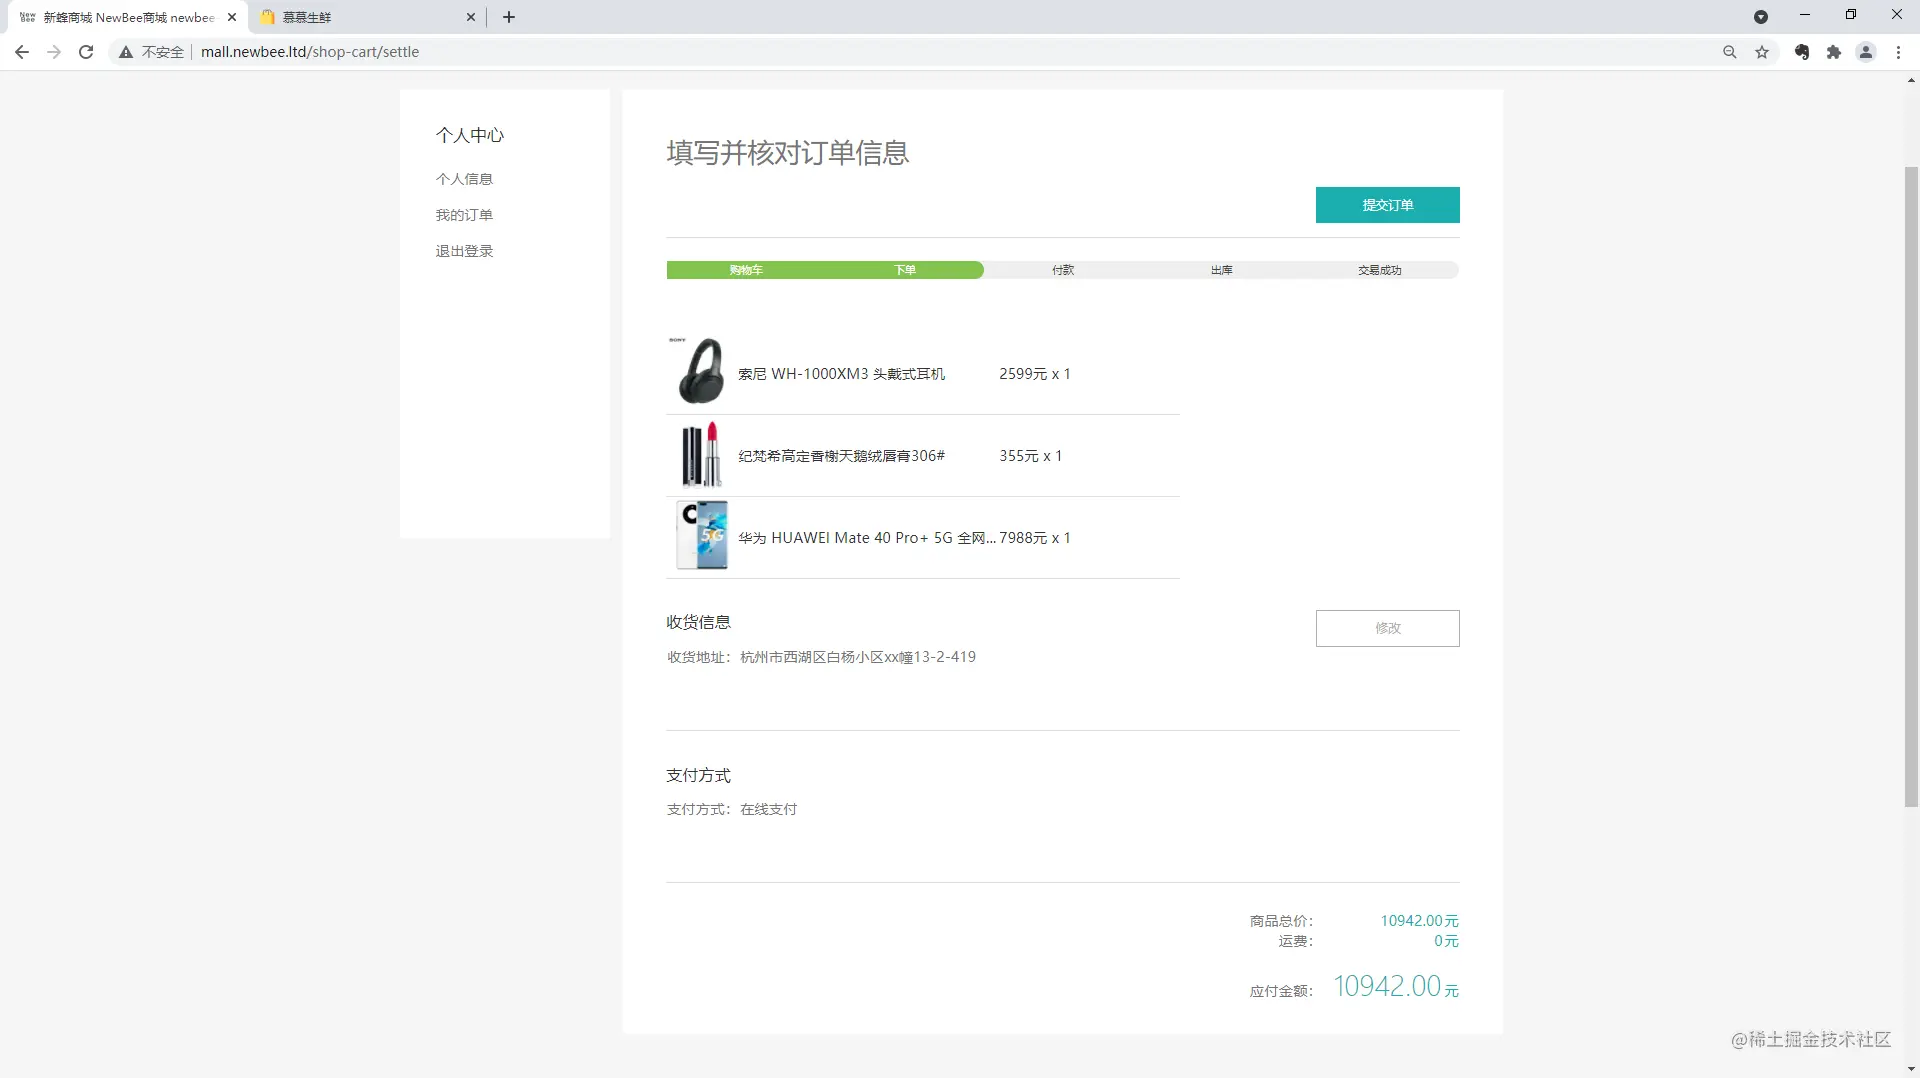
Task: Open 个人信息 in the sidebar
Action: click(x=464, y=179)
